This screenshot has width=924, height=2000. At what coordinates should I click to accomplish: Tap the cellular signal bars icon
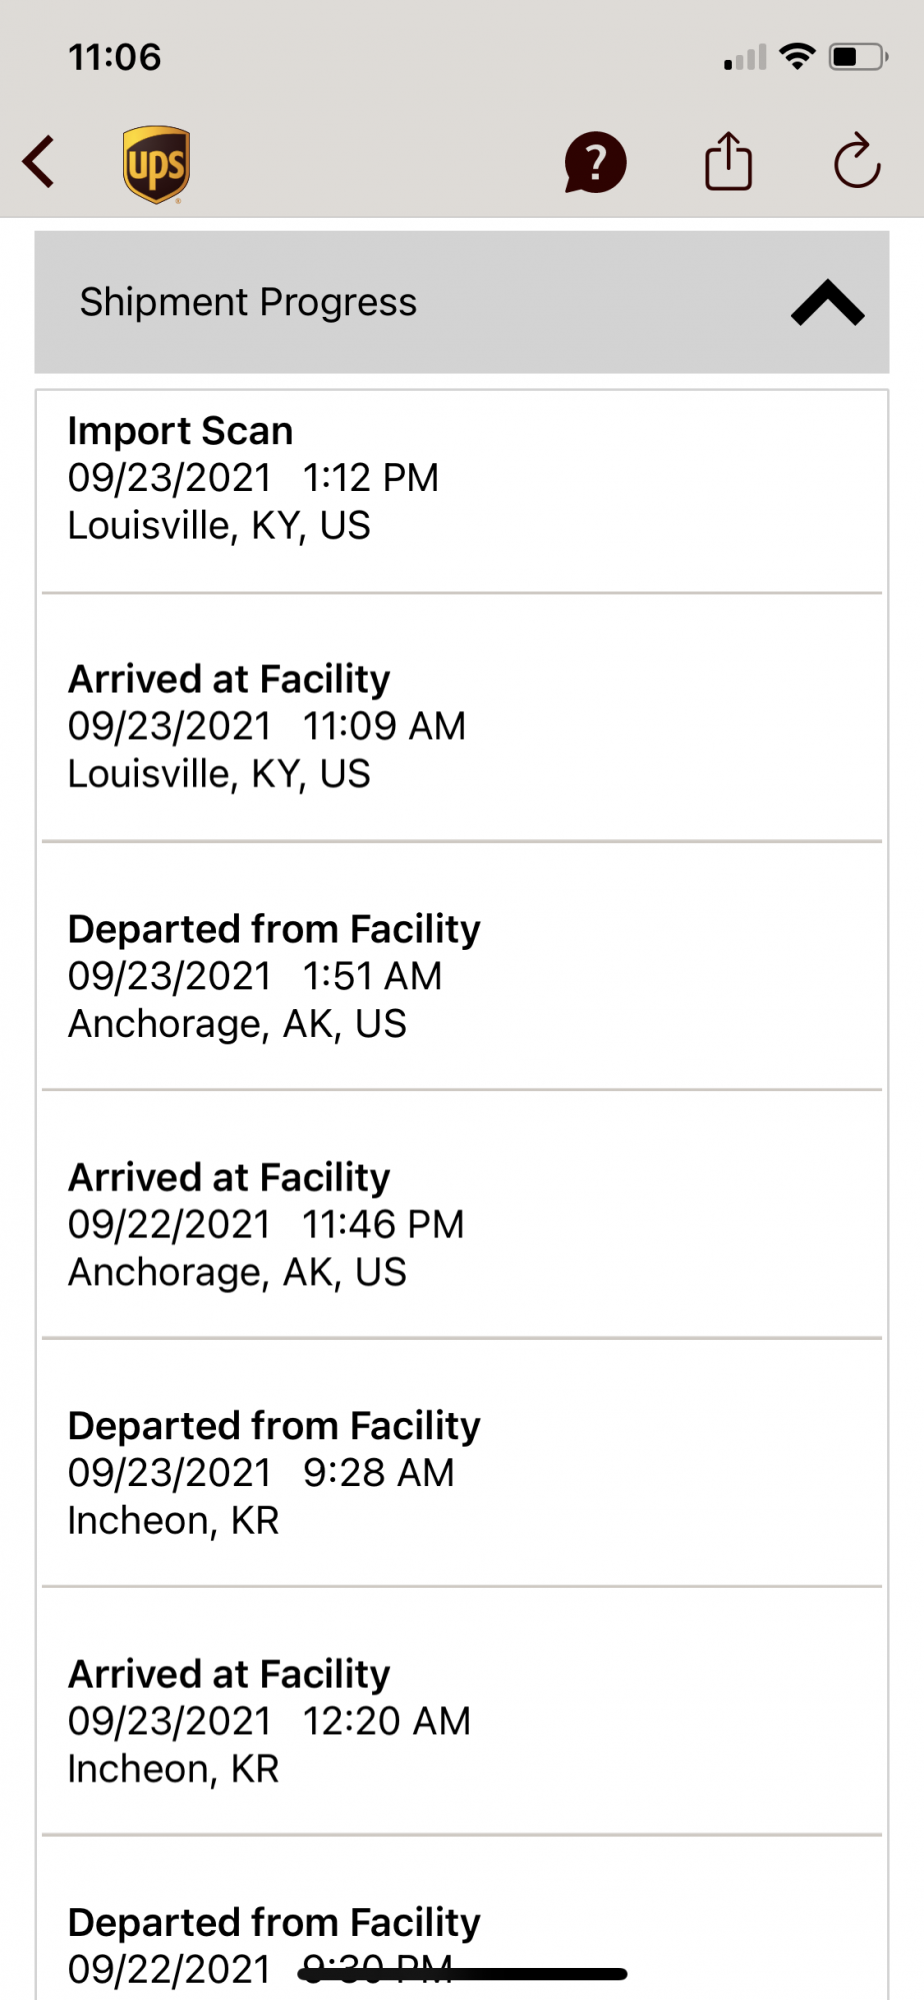745,57
